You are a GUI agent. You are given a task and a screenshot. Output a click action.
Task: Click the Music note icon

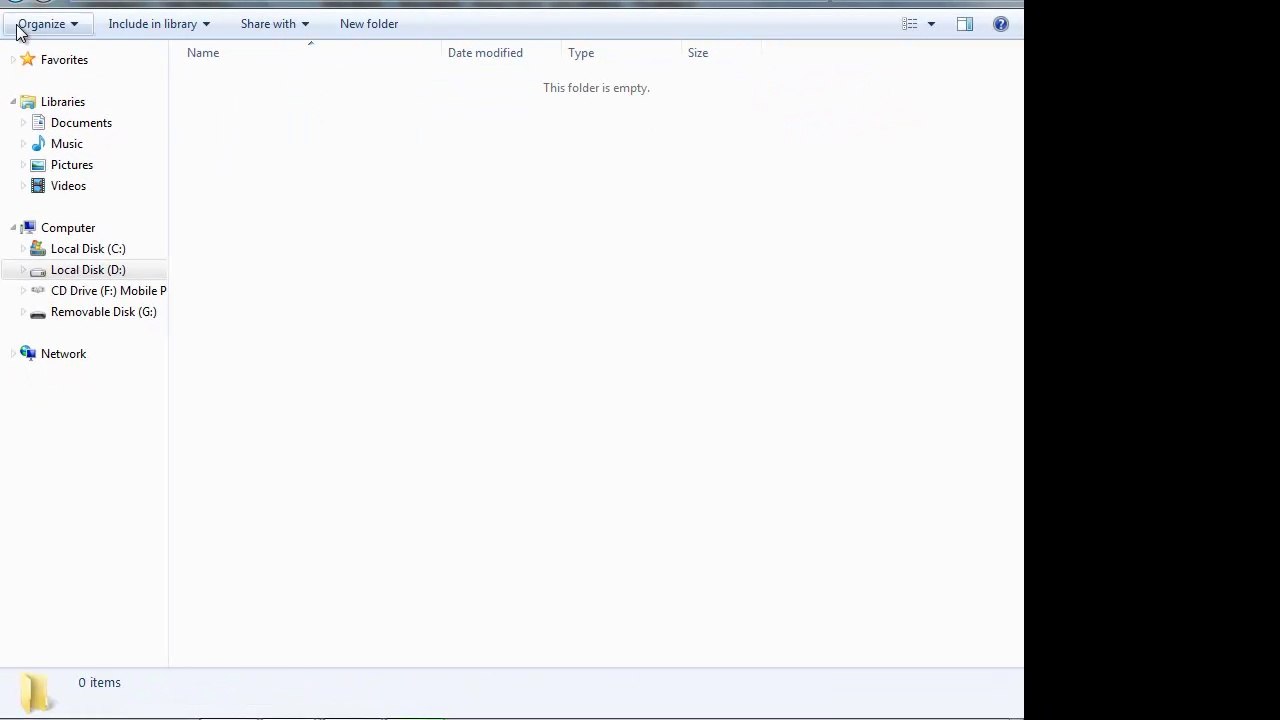[38, 144]
